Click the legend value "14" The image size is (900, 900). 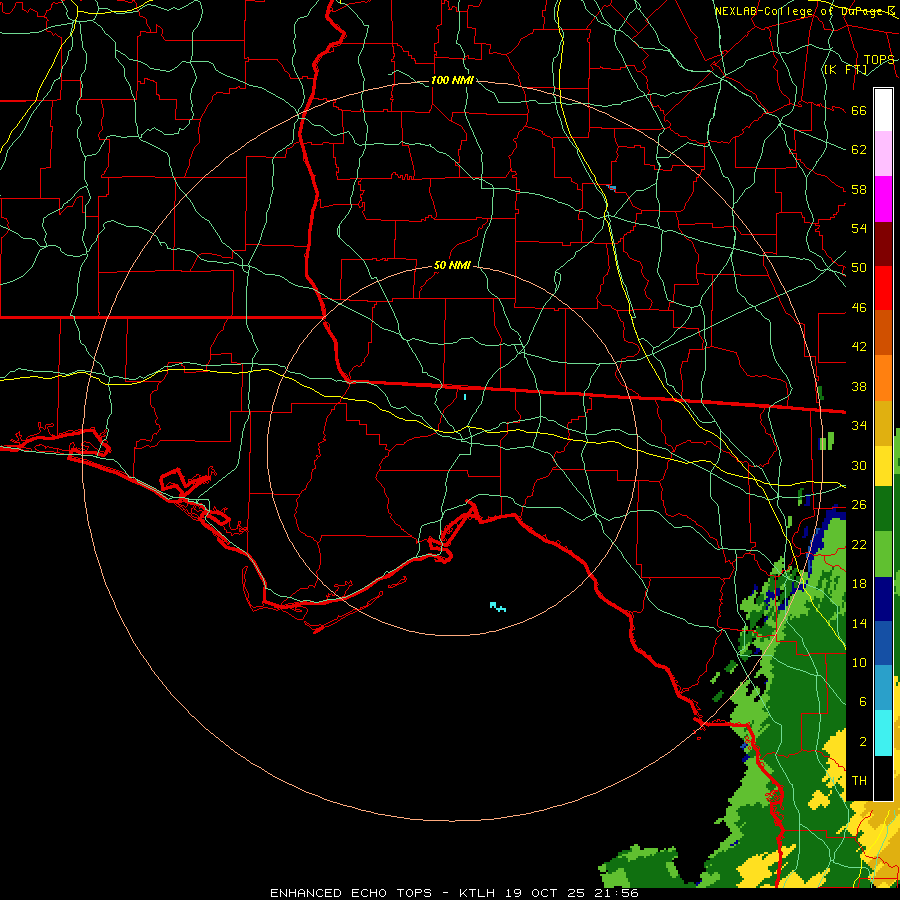(859, 623)
